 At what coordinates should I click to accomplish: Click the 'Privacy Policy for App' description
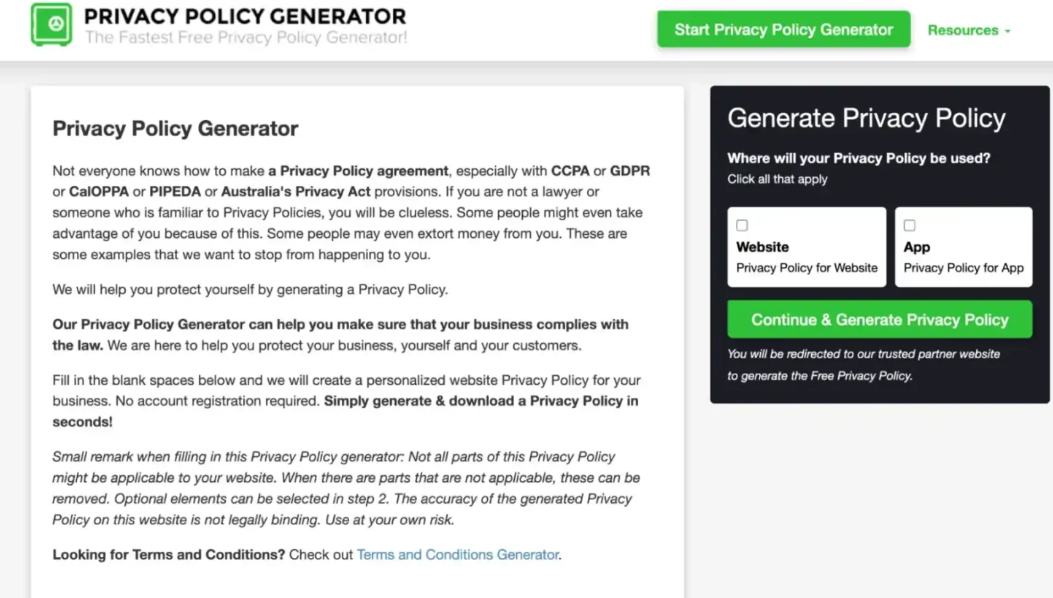[x=963, y=268]
